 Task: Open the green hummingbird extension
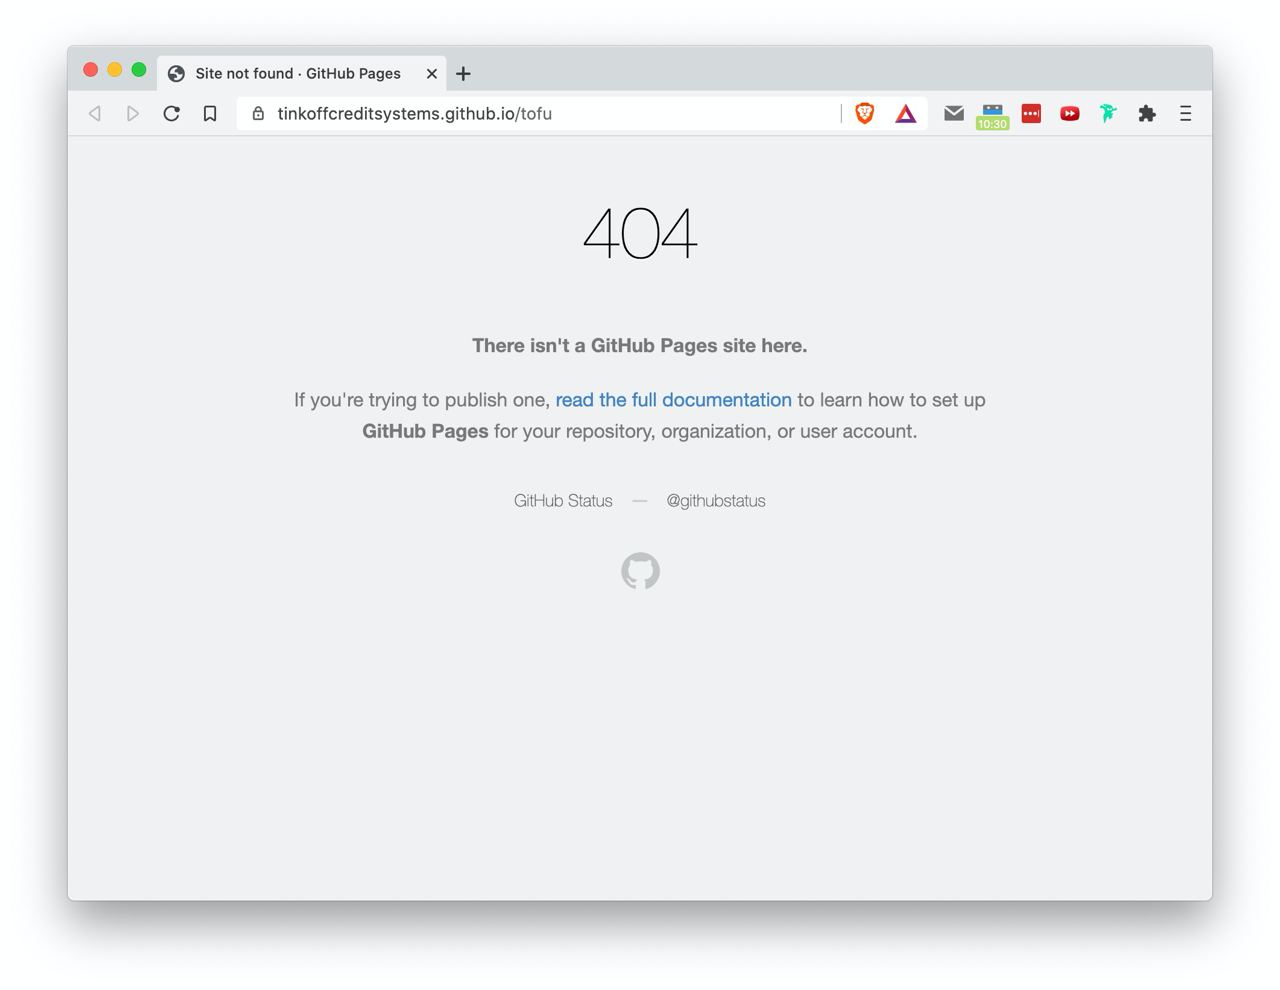pyautogui.click(x=1108, y=113)
